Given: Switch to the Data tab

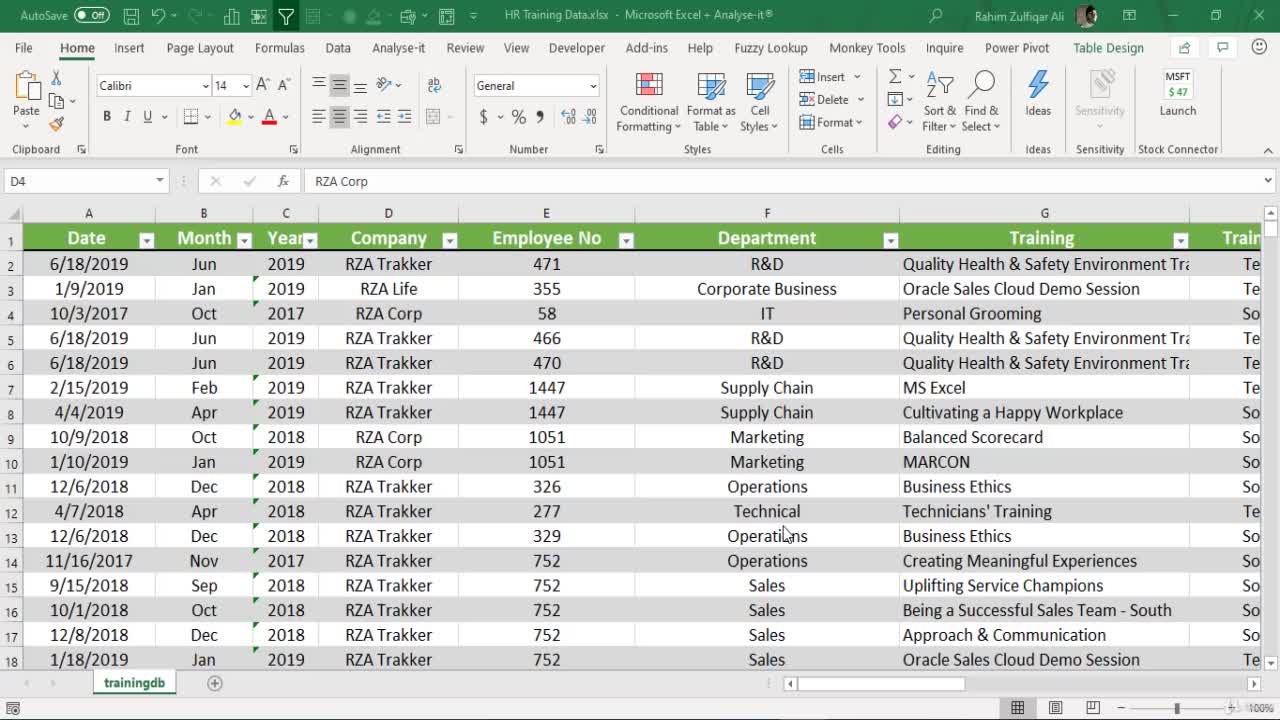Looking at the screenshot, I should tap(338, 48).
